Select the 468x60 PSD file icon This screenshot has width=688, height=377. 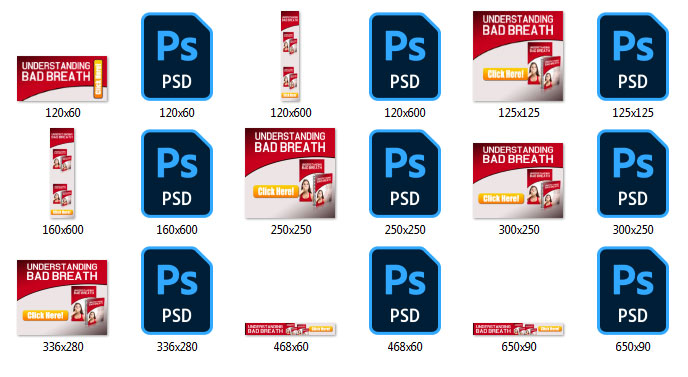pos(405,291)
